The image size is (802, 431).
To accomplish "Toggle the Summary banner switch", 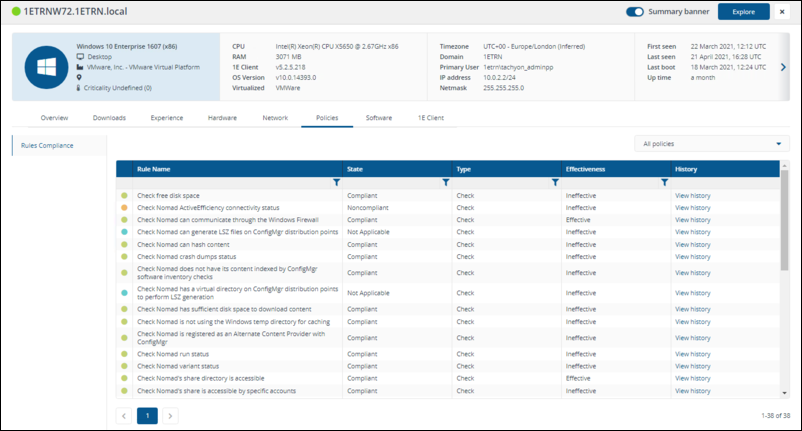I will click(x=635, y=12).
